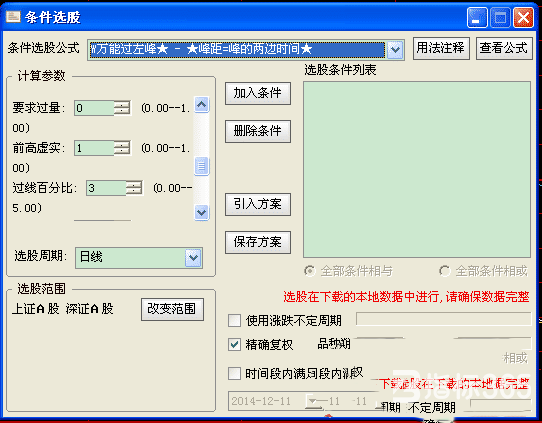Click the 加入条件 button
The width and height of the screenshot is (542, 423).
258,93
